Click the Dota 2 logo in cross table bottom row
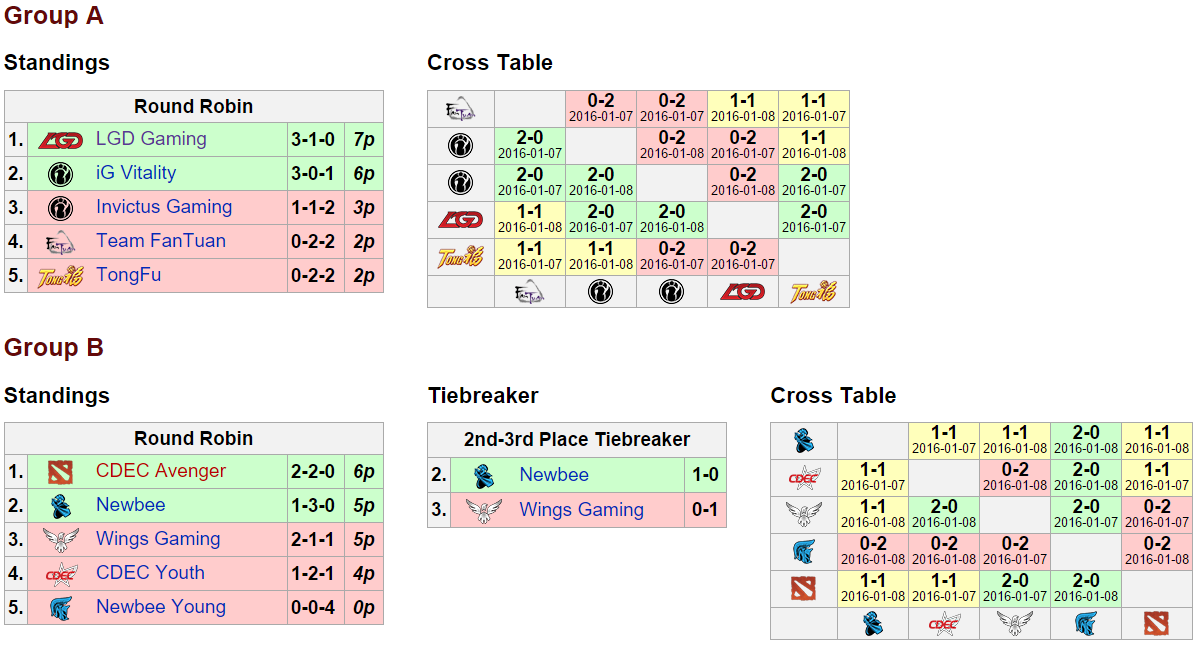Screen dimensions: 1200x646 1158,624
